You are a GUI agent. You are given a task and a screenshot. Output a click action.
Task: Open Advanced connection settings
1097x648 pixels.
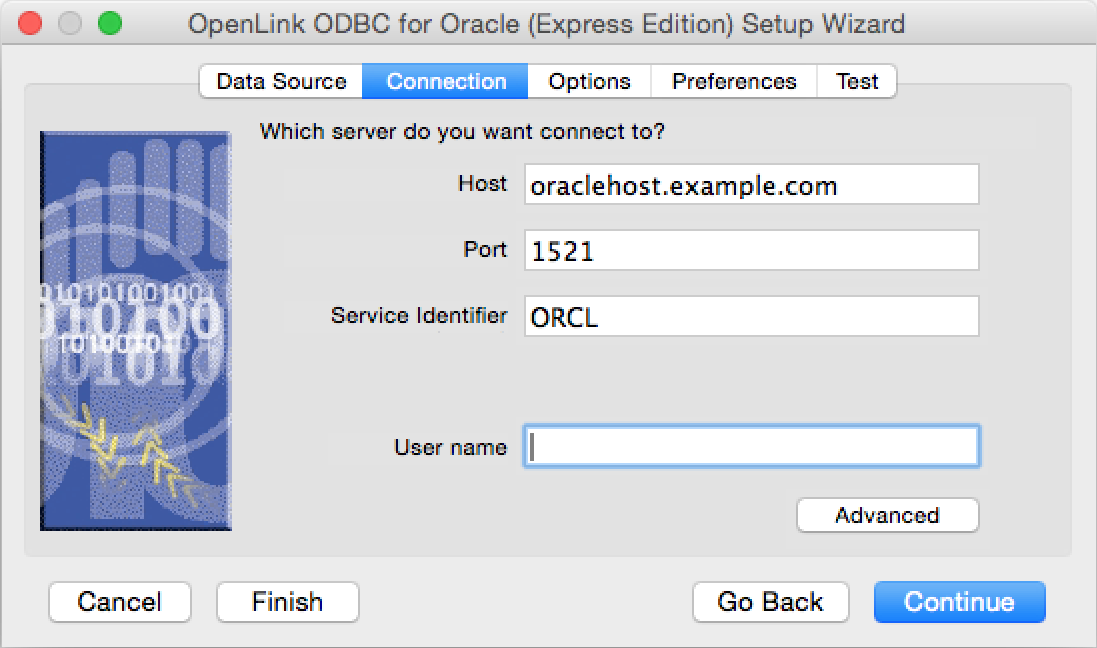point(887,515)
